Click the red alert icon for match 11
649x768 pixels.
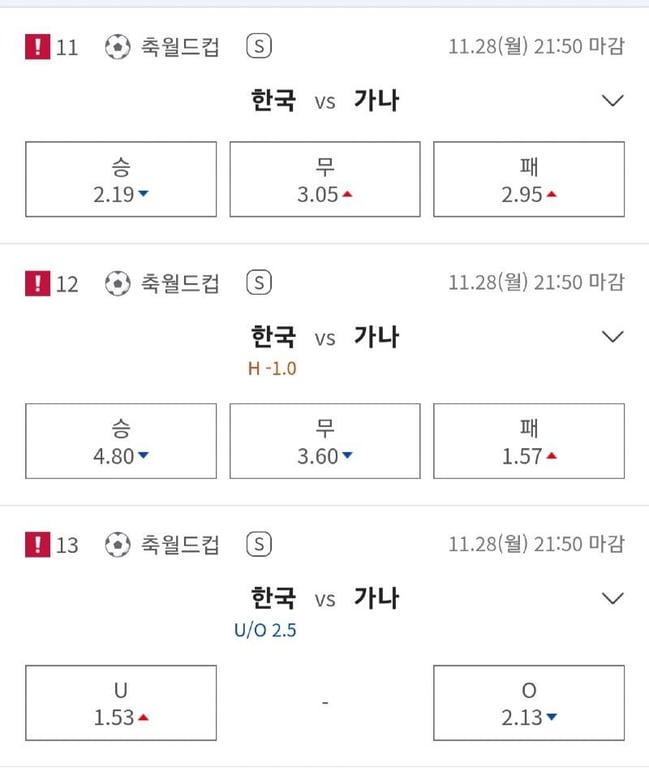pos(37,47)
